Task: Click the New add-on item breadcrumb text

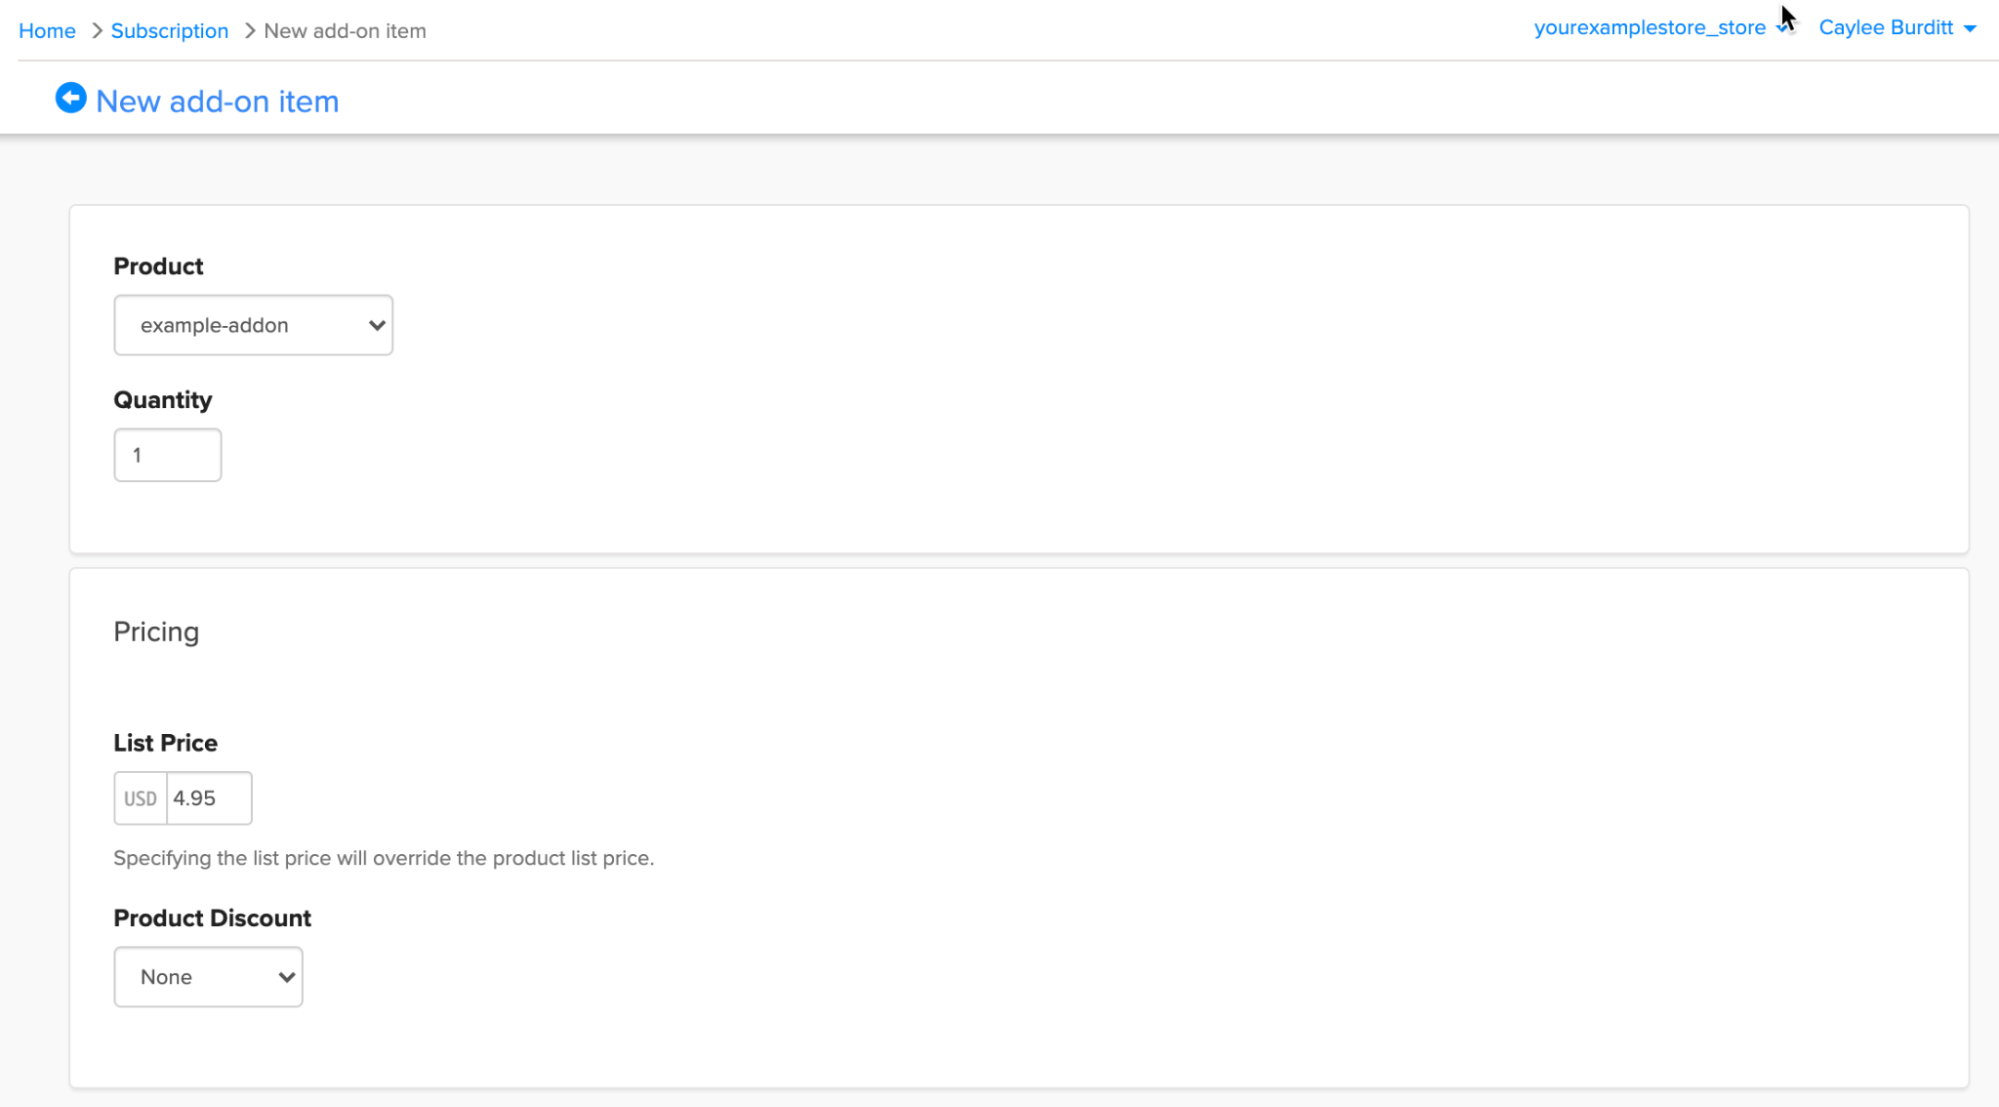Action: point(344,31)
